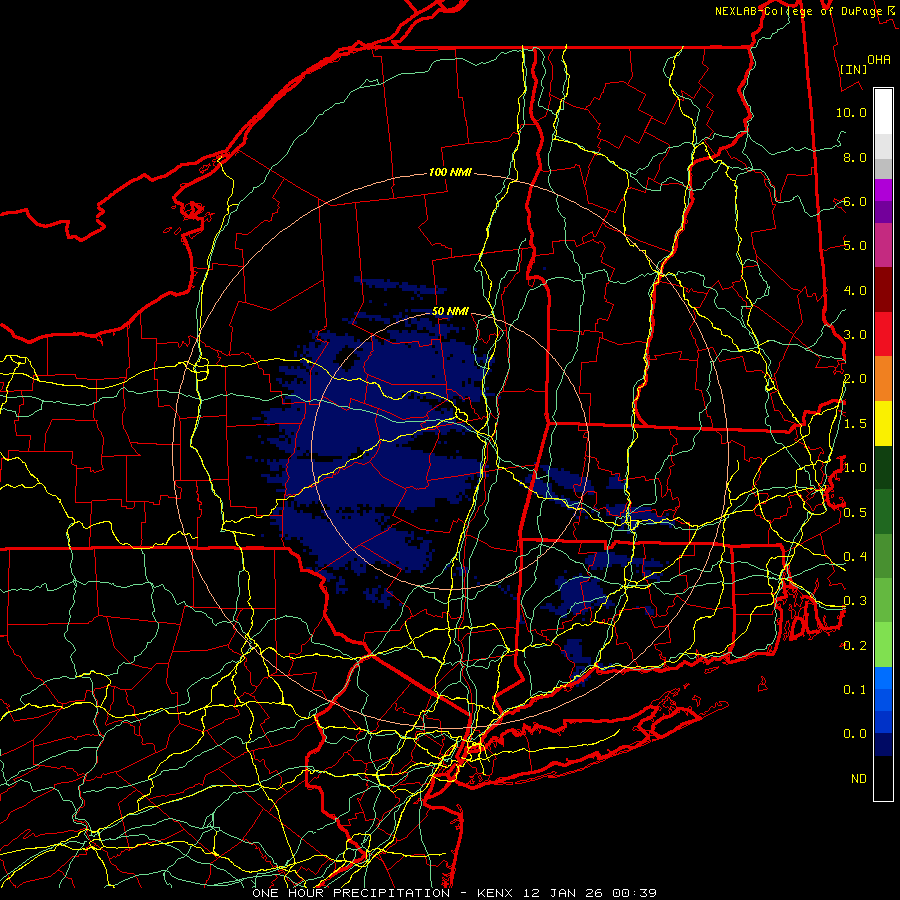Screen dimensions: 900x900
Task: Pick the bright red legend swatch
Action: (x=883, y=335)
